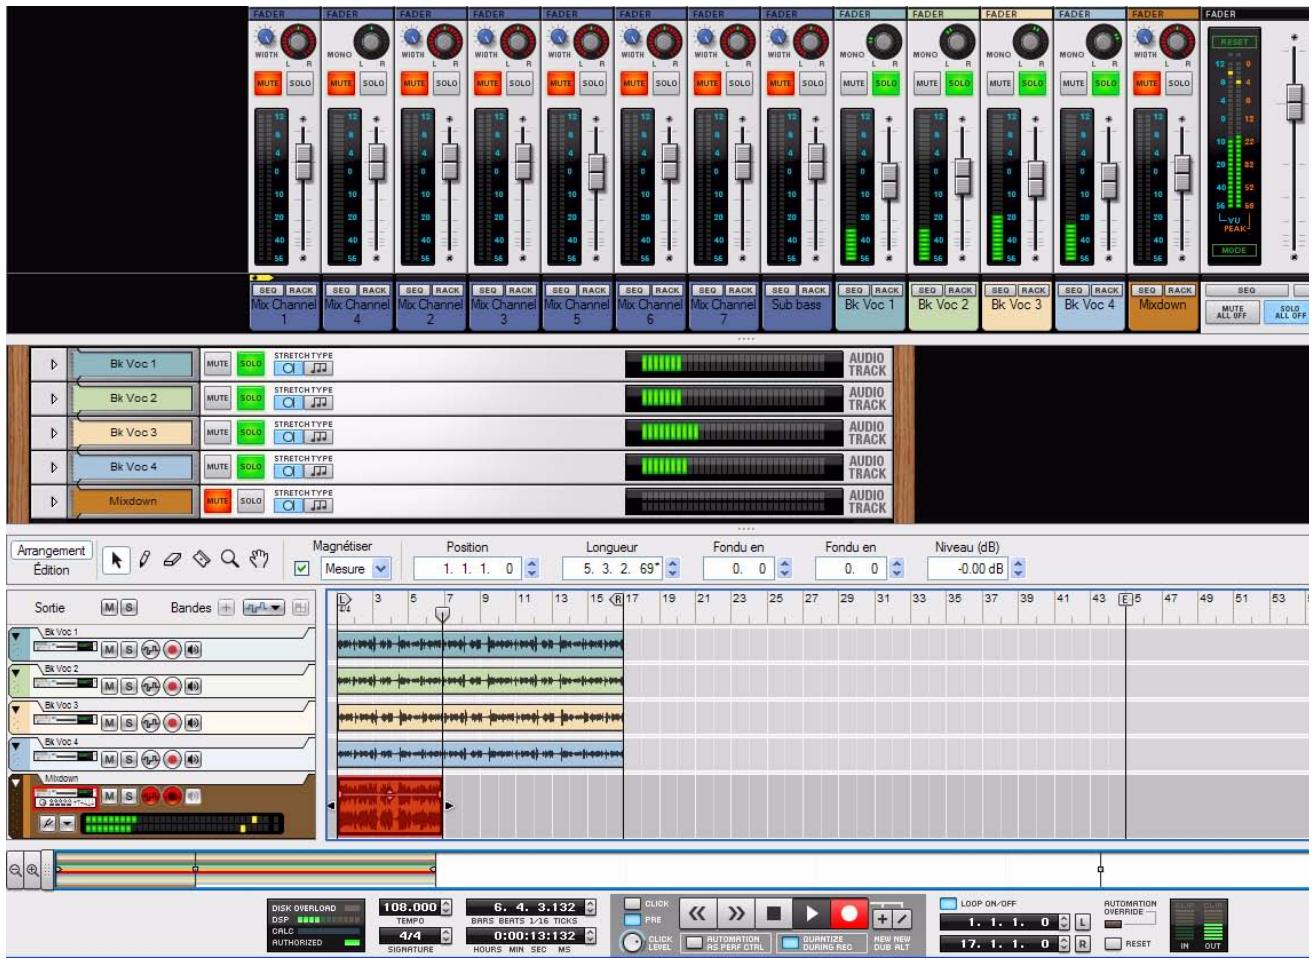Screen dimensions: 1312x959
Task: Open automation parameter icon on Bk Voc 2 track
Action: pyautogui.click(x=150, y=686)
